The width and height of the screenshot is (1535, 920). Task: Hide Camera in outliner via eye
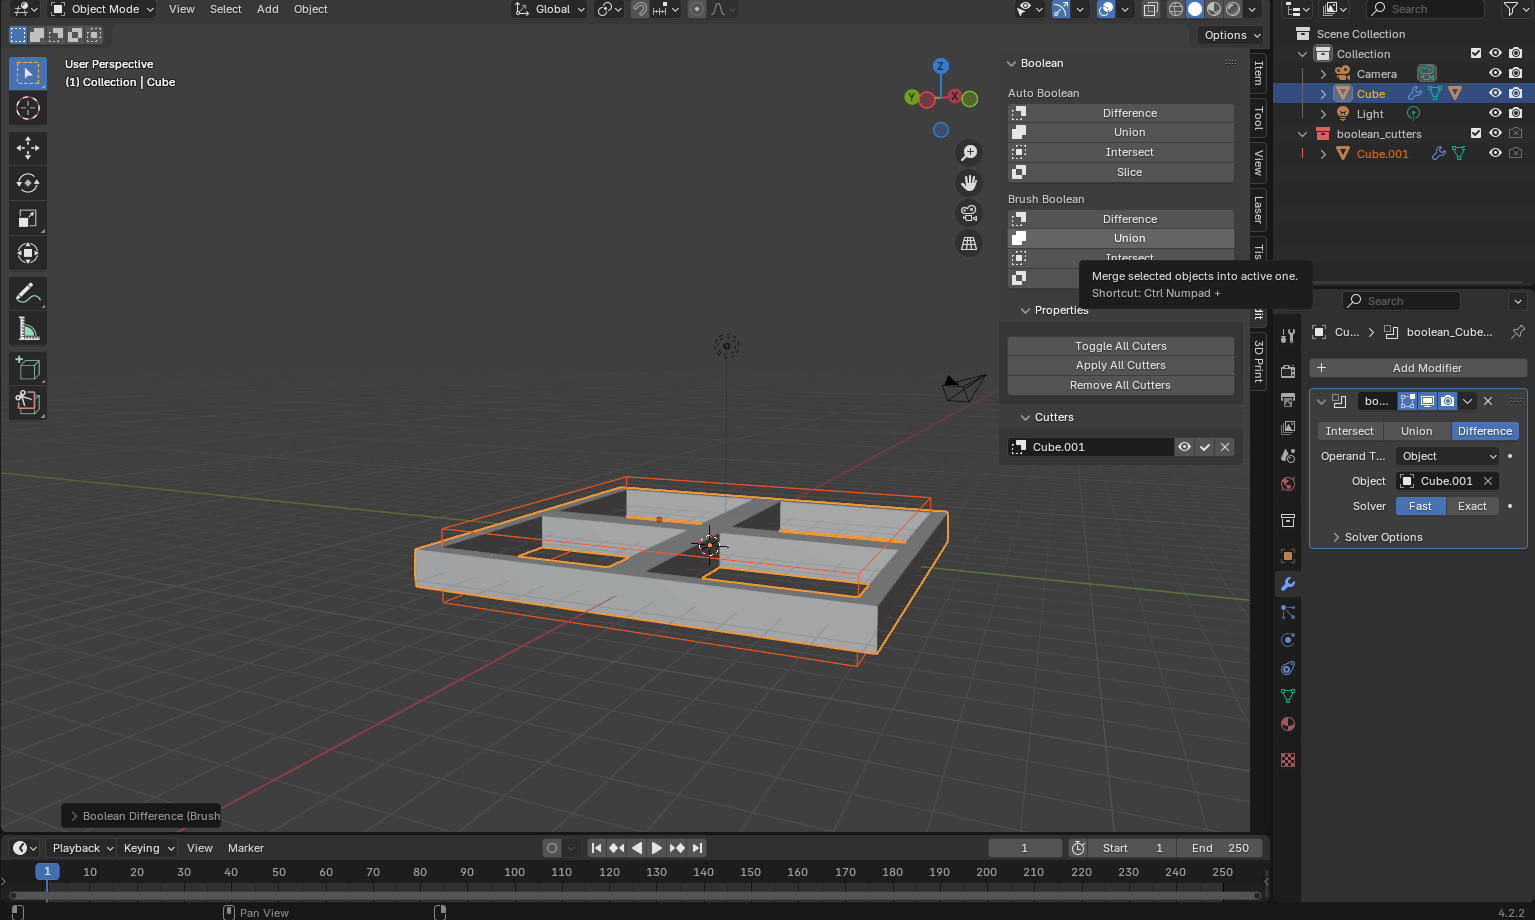point(1495,73)
